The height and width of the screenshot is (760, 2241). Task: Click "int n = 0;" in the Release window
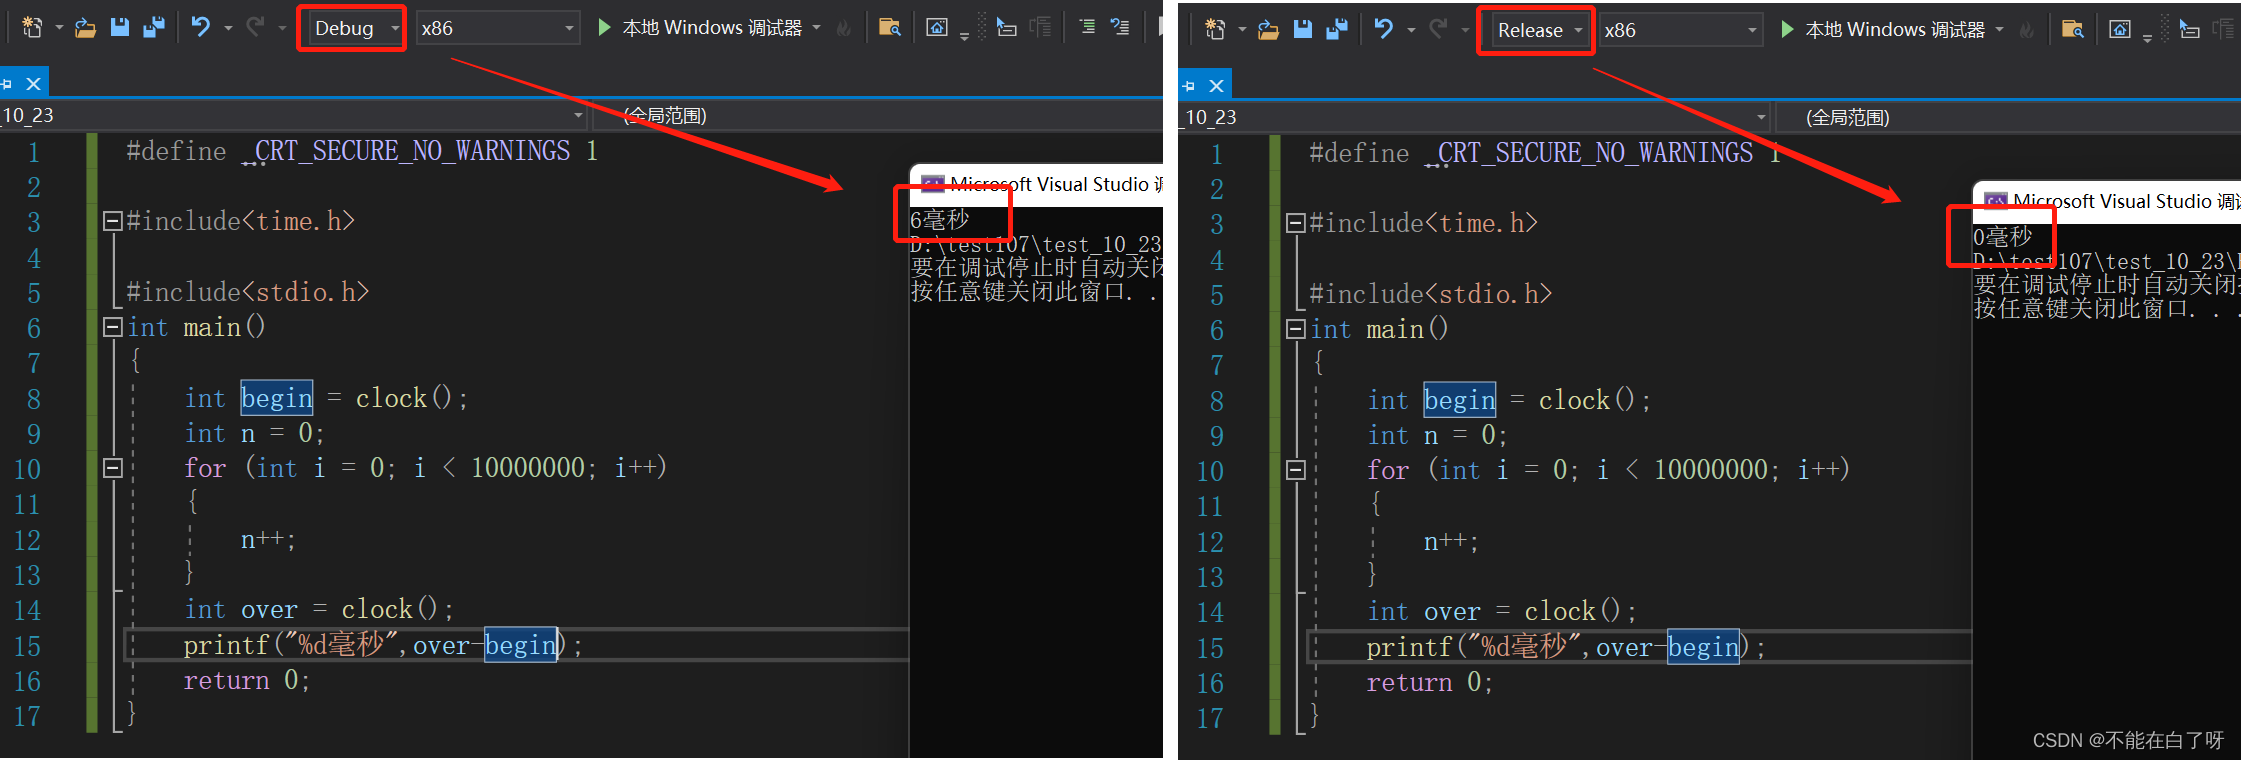[x=1437, y=436]
